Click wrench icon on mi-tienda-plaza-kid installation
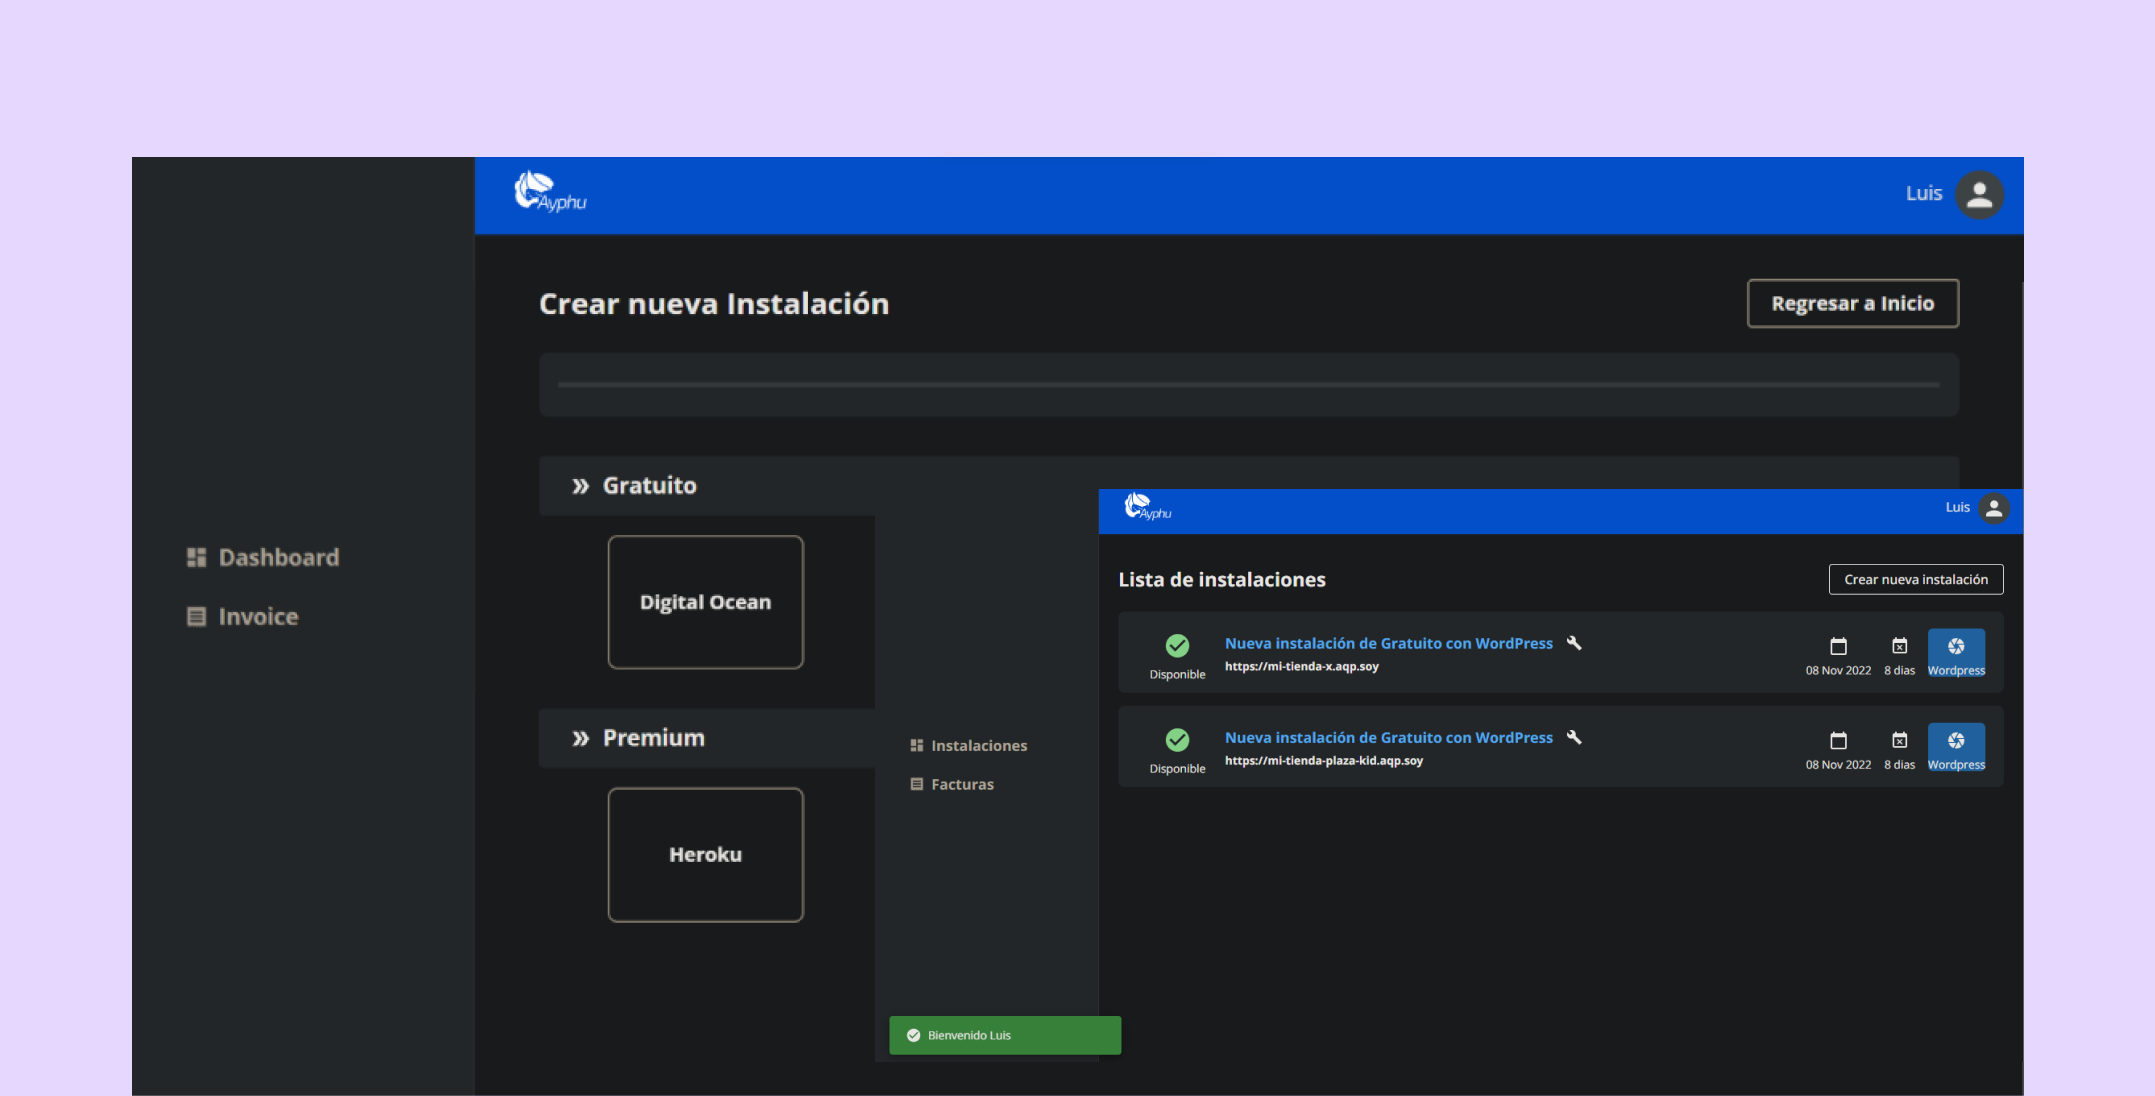This screenshot has height=1096, width=2155. (1574, 737)
